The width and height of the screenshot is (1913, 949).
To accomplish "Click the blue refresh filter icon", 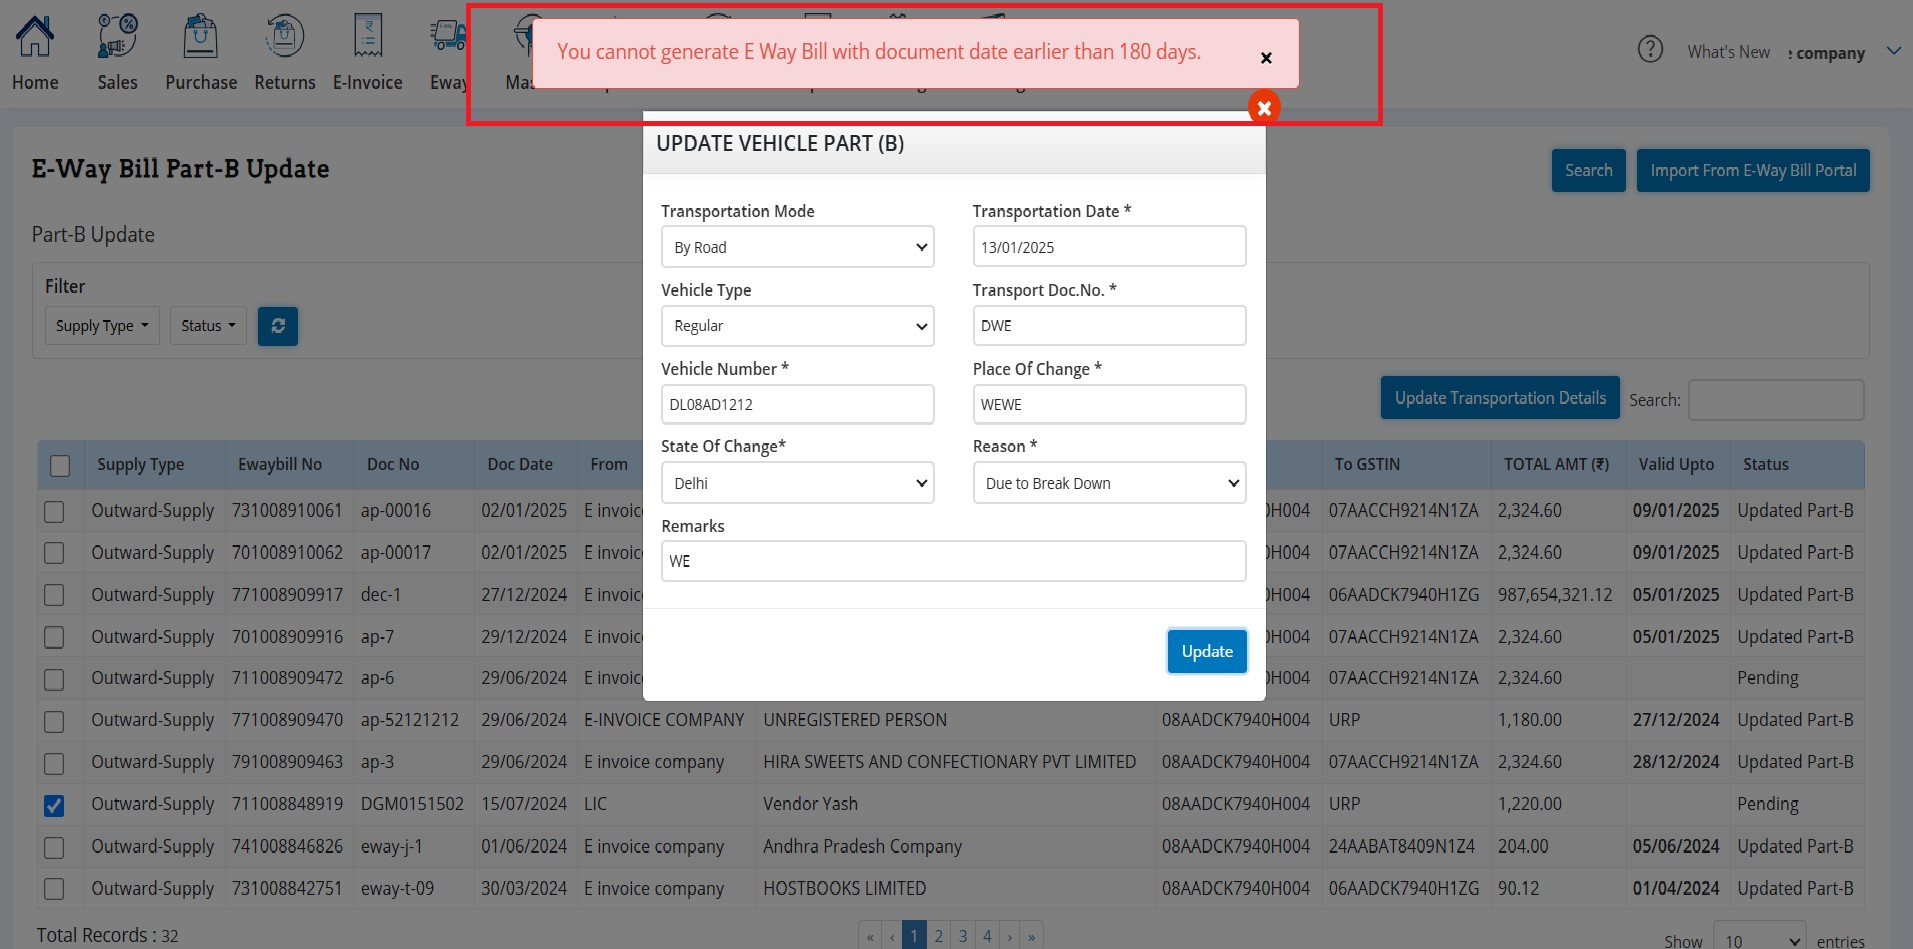I will (278, 326).
